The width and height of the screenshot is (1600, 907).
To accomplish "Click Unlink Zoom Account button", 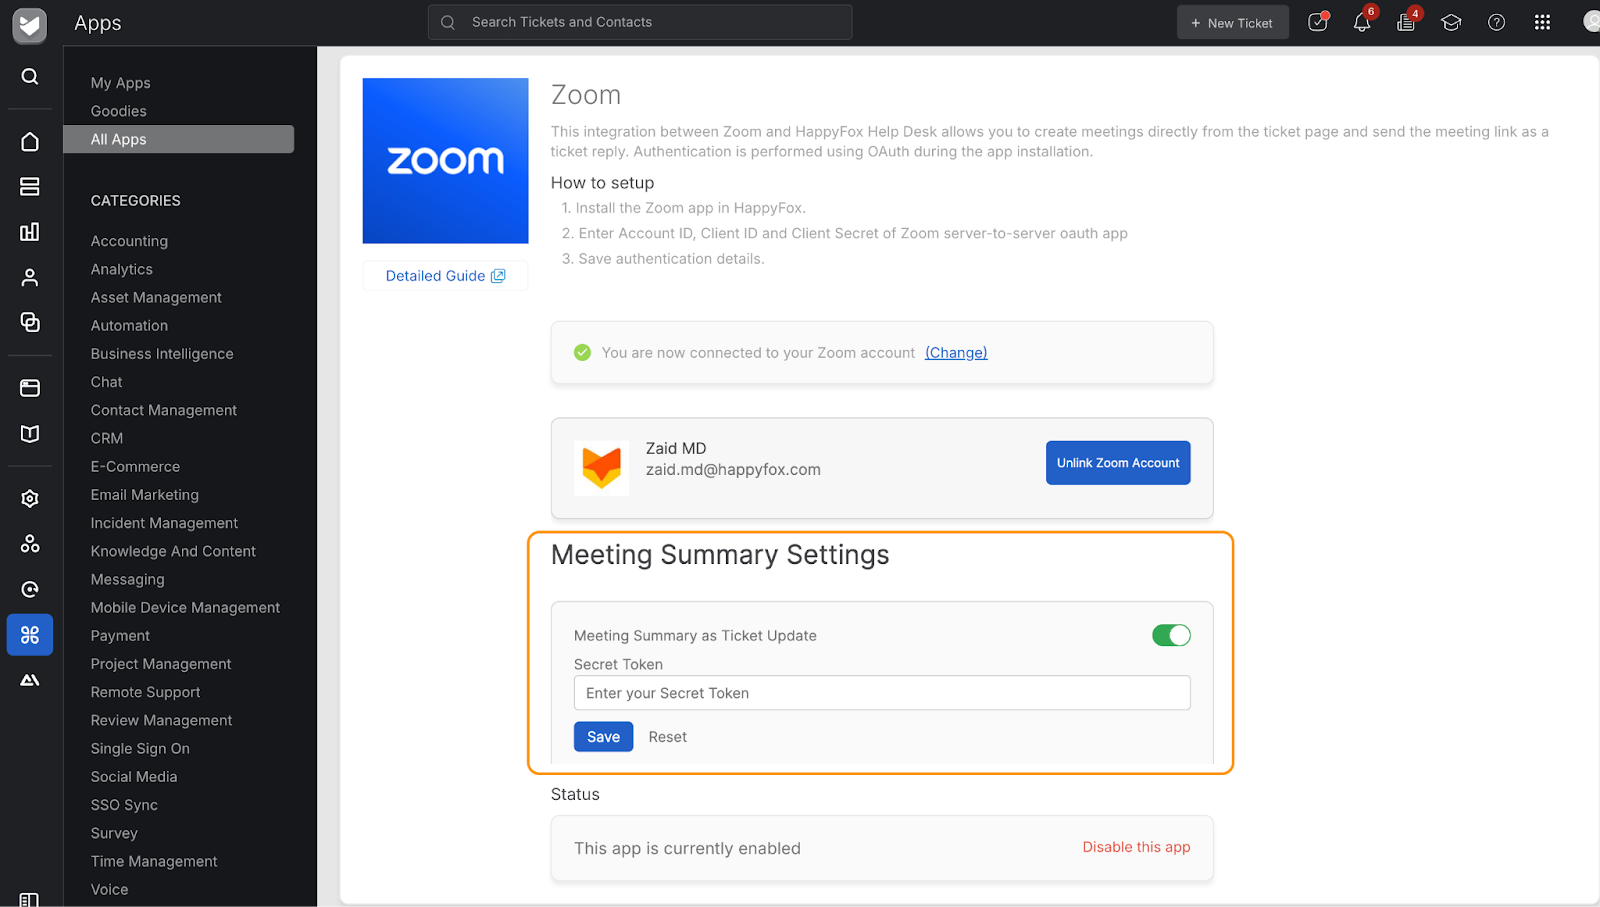I will (x=1118, y=463).
